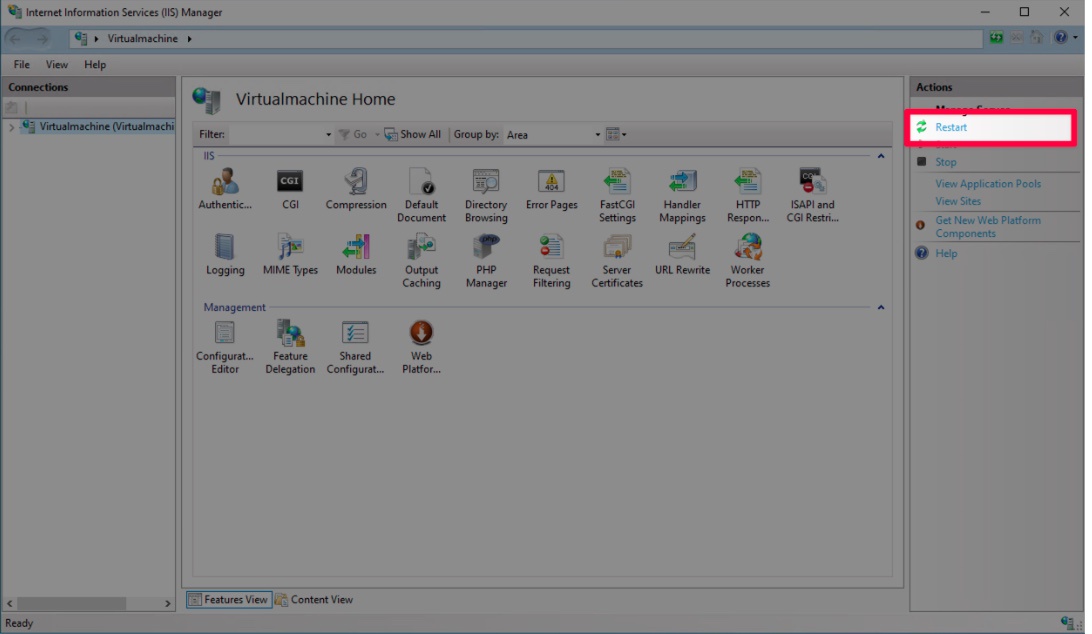Expand the Go button dropdown arrow
Image resolution: width=1092 pixels, height=634 pixels.
377,134
